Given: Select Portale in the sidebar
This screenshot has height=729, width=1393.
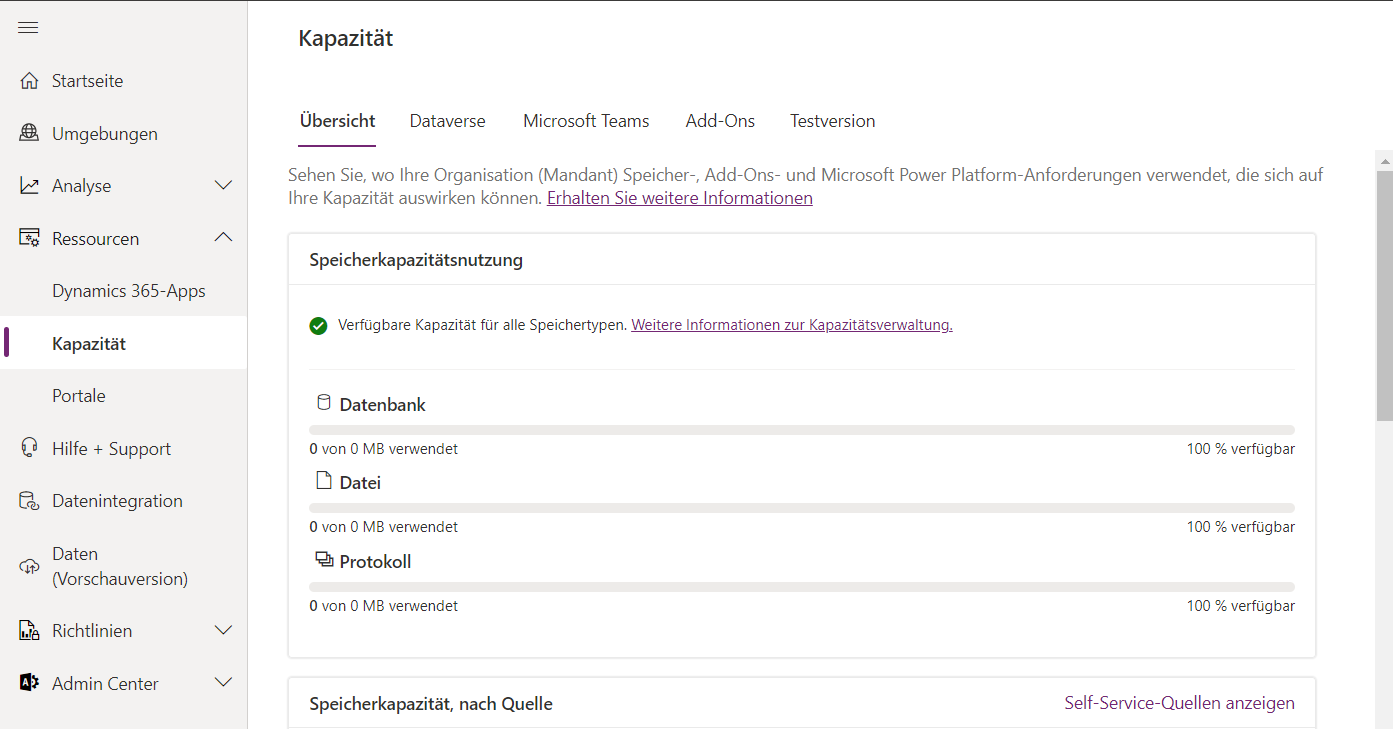Looking at the screenshot, I should coord(78,395).
